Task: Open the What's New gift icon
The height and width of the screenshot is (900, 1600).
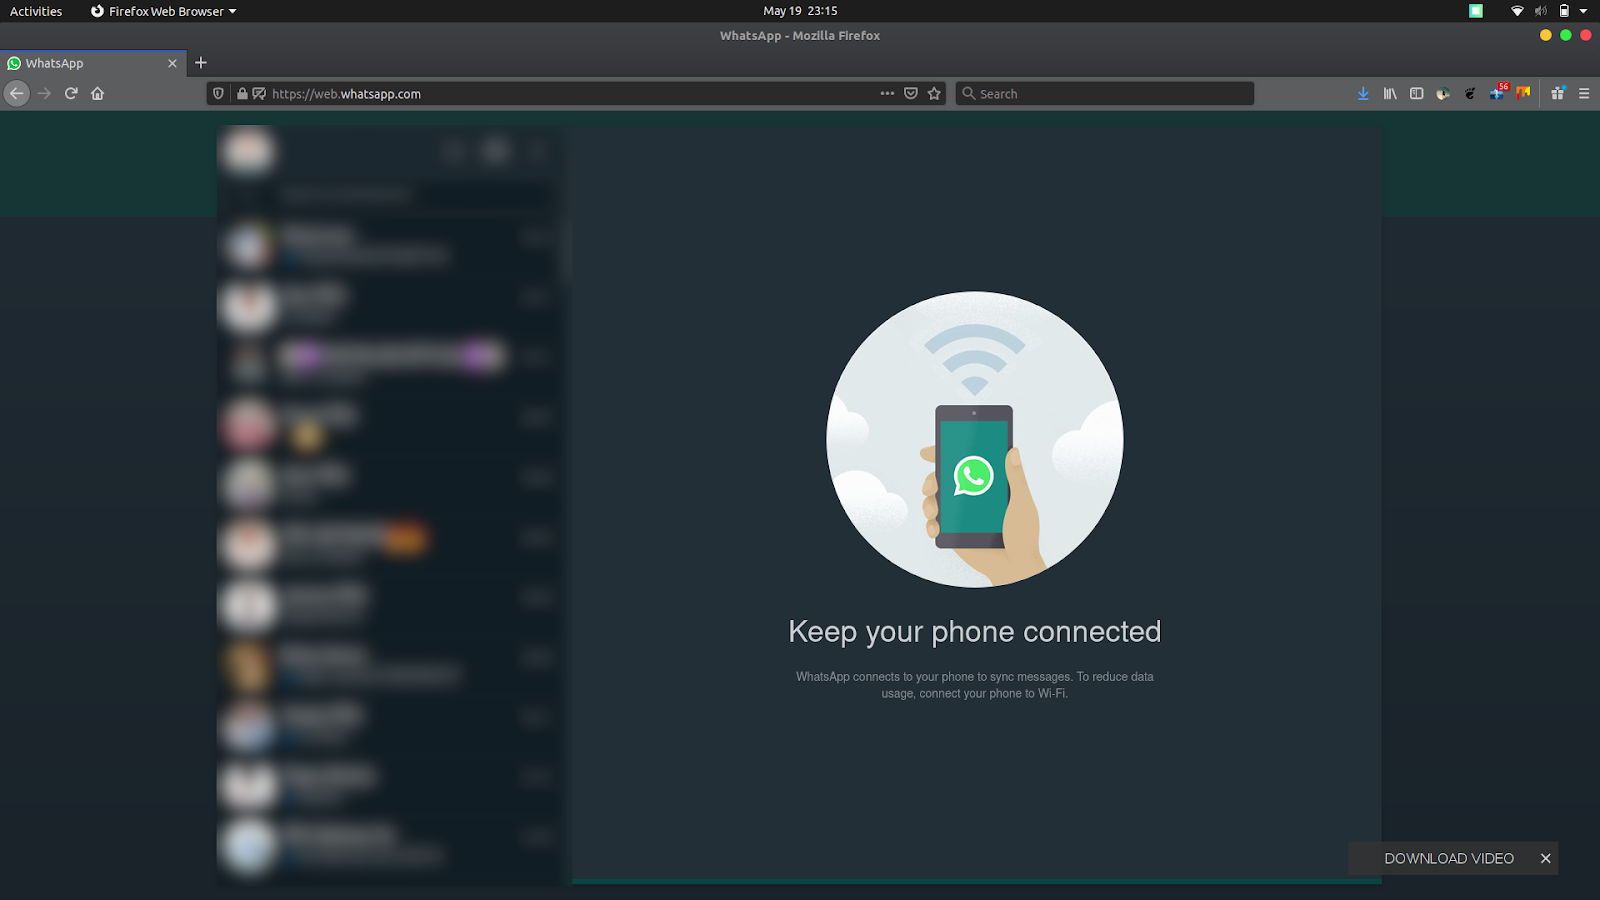Action: (x=1558, y=93)
